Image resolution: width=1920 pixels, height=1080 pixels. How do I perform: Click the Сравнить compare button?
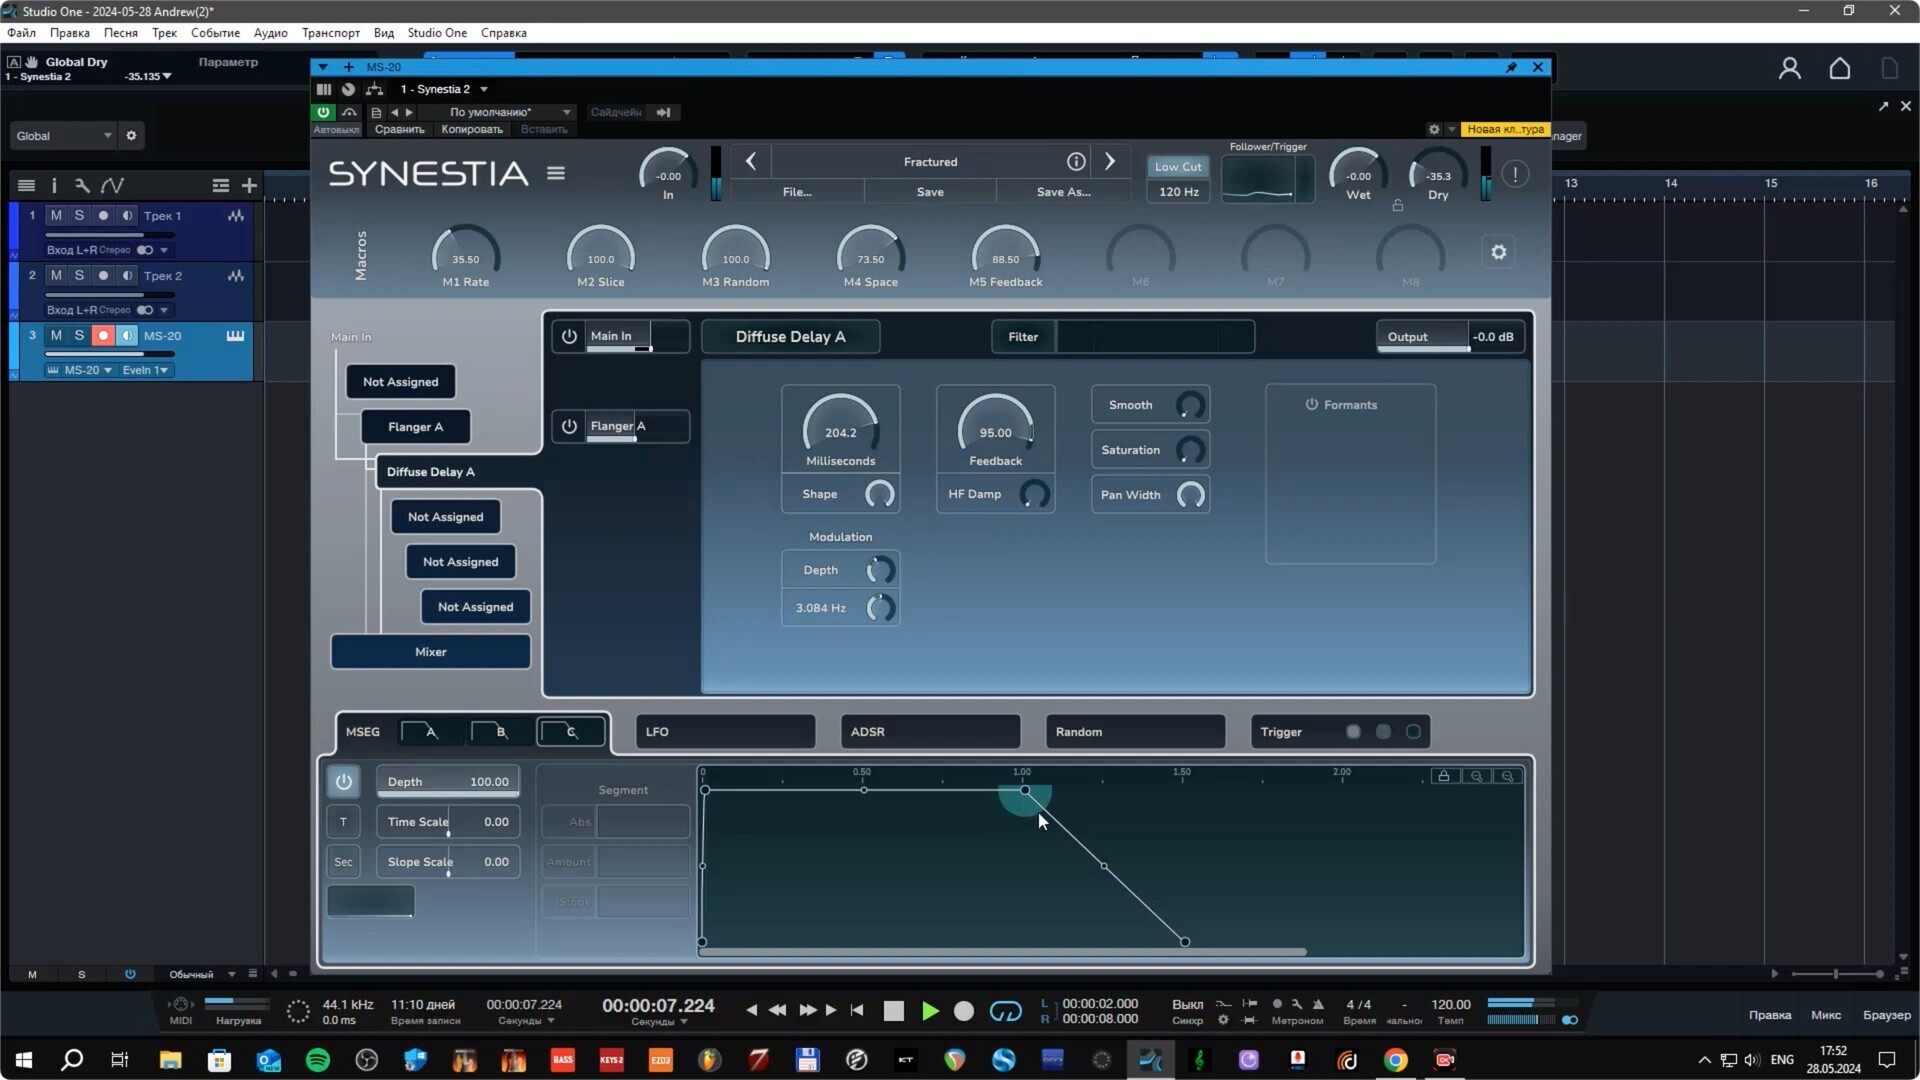pos(399,129)
